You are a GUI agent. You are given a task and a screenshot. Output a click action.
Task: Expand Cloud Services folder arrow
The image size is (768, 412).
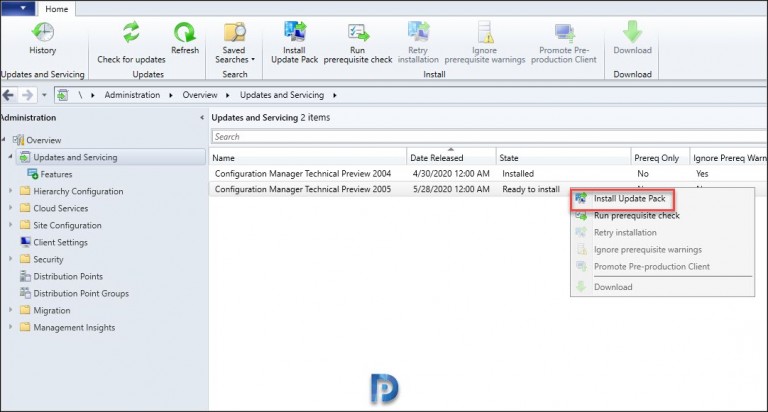point(10,208)
